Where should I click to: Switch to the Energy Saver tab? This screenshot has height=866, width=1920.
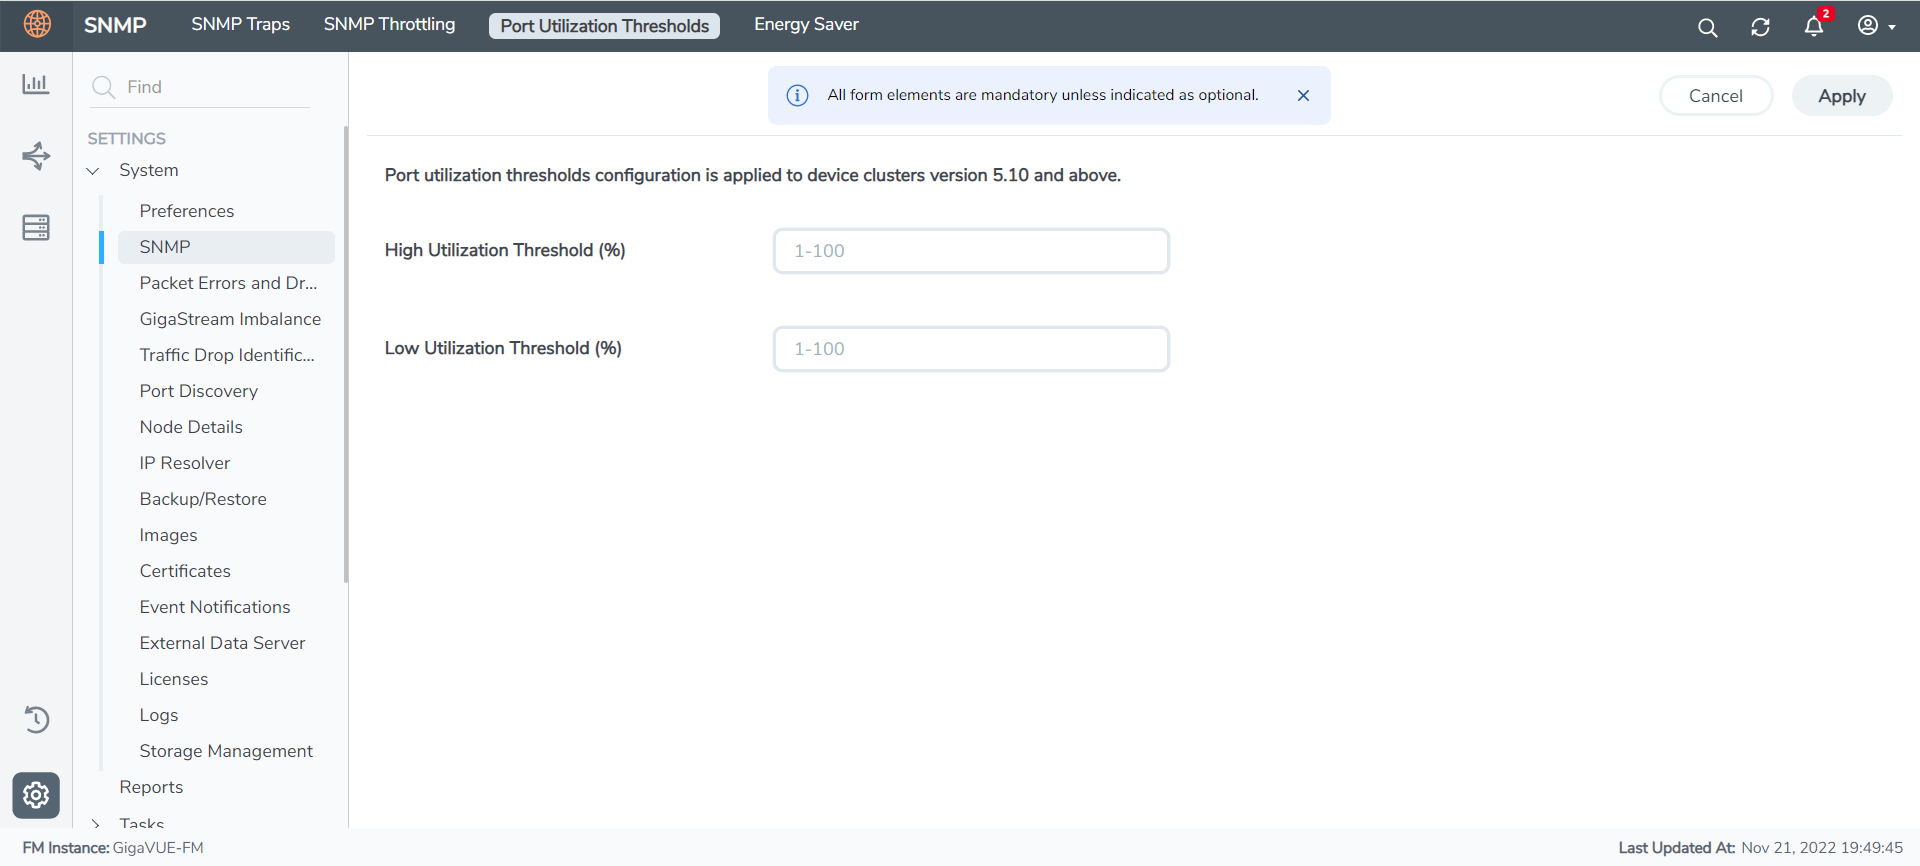(x=806, y=25)
